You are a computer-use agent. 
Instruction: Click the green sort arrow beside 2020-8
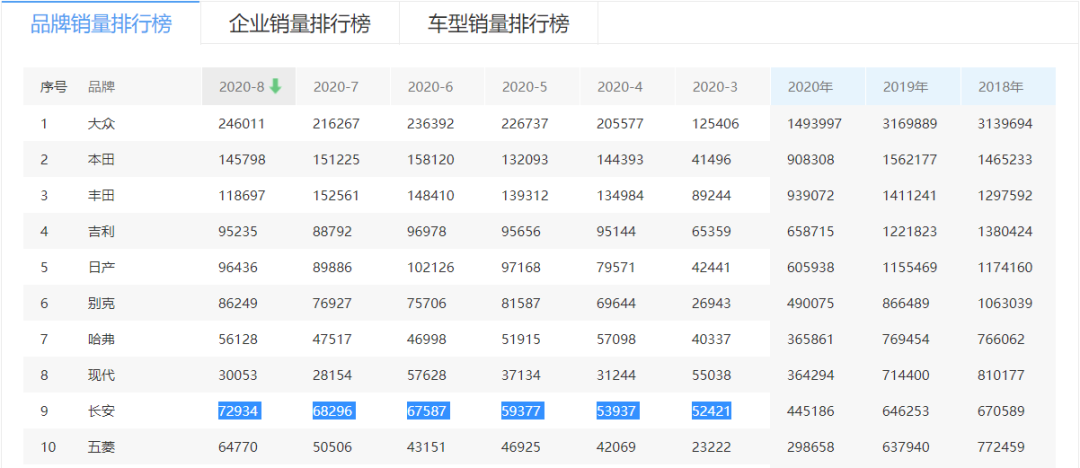276,87
